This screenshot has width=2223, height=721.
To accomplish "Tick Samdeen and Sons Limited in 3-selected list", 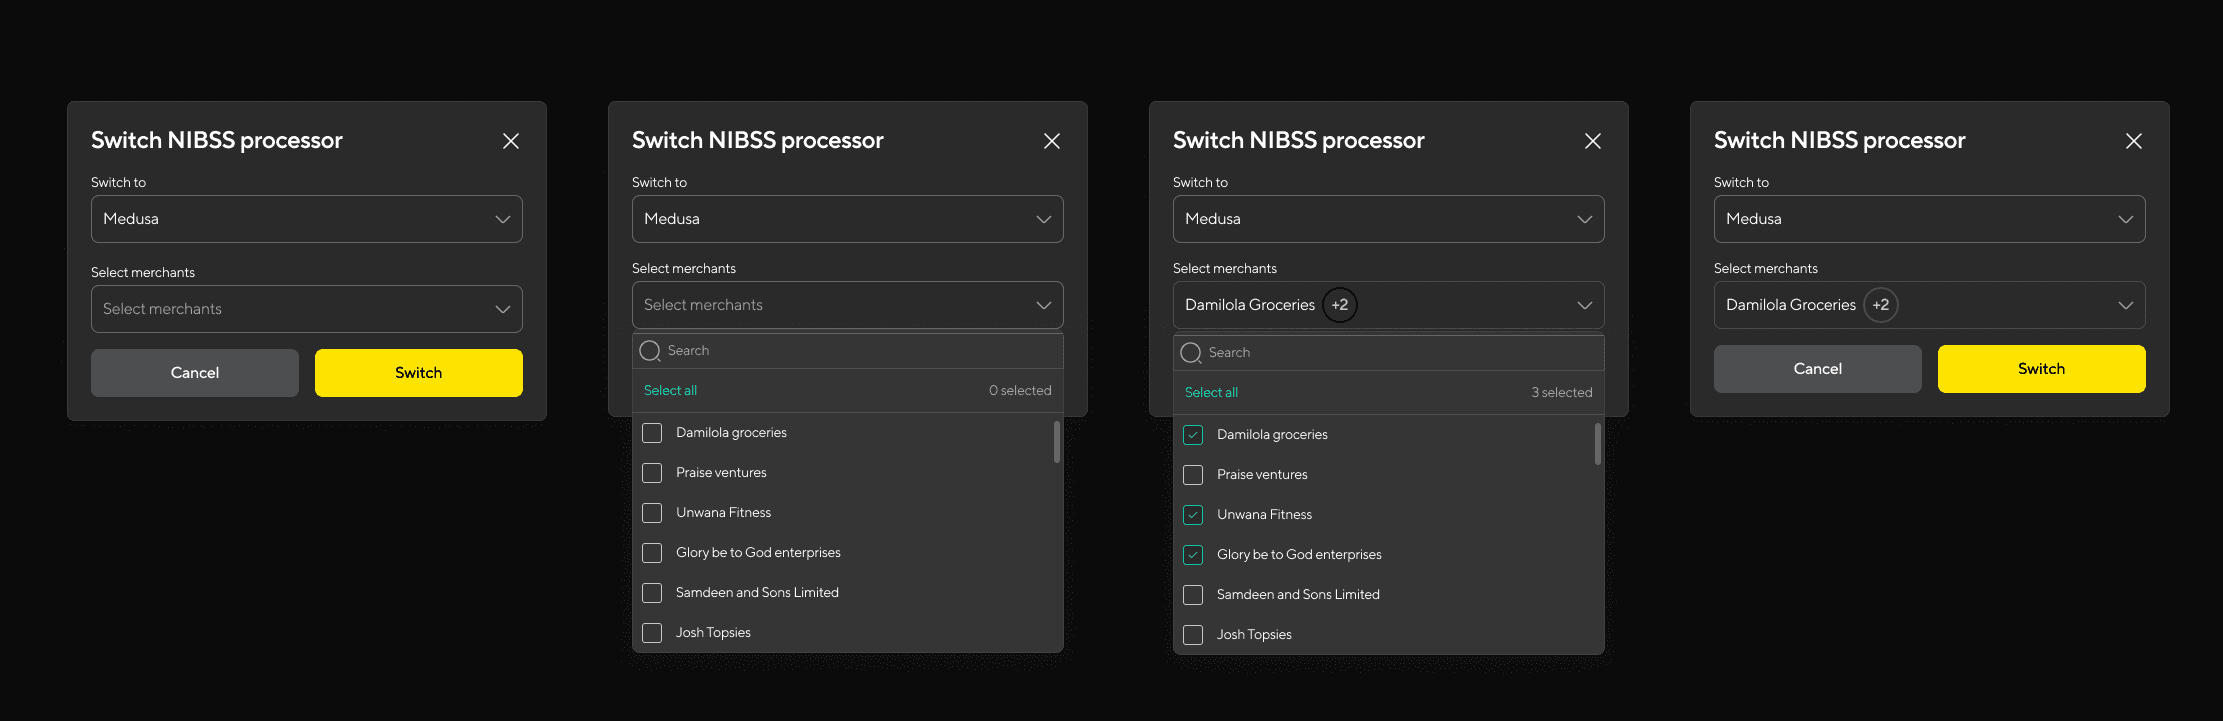I will 1193,595.
